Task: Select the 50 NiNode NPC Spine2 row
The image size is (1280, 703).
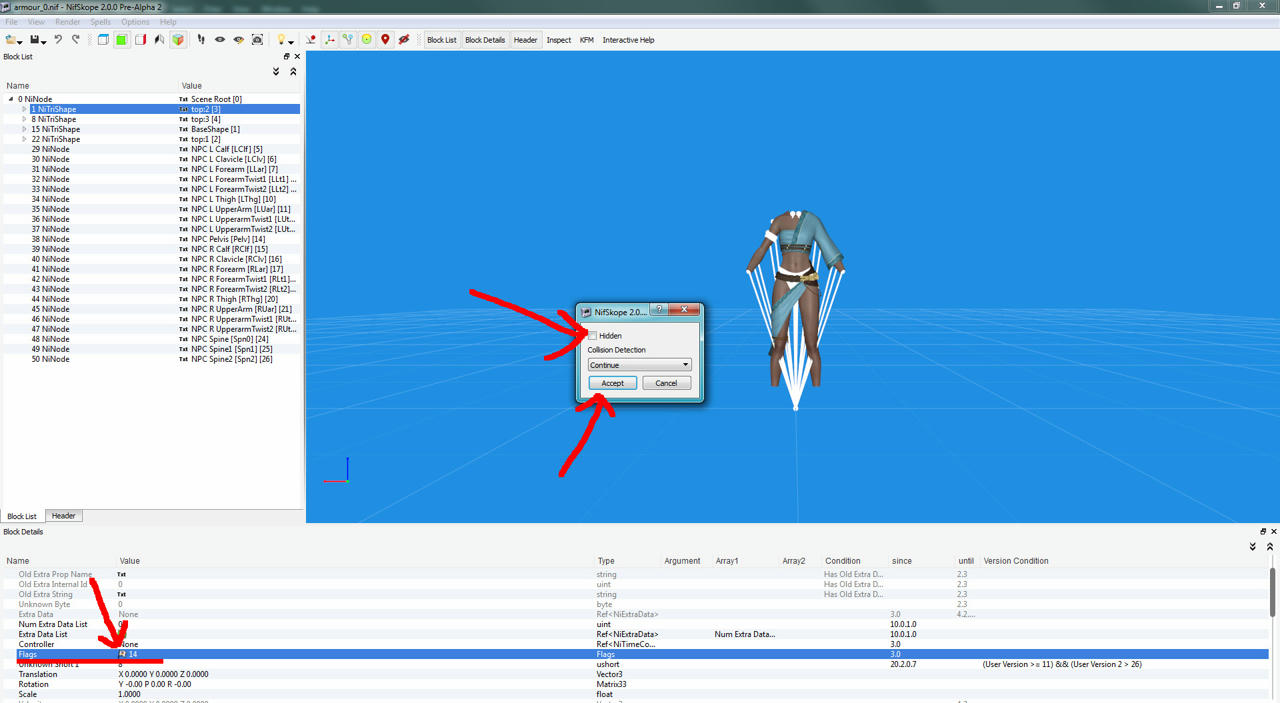Action: (x=152, y=359)
